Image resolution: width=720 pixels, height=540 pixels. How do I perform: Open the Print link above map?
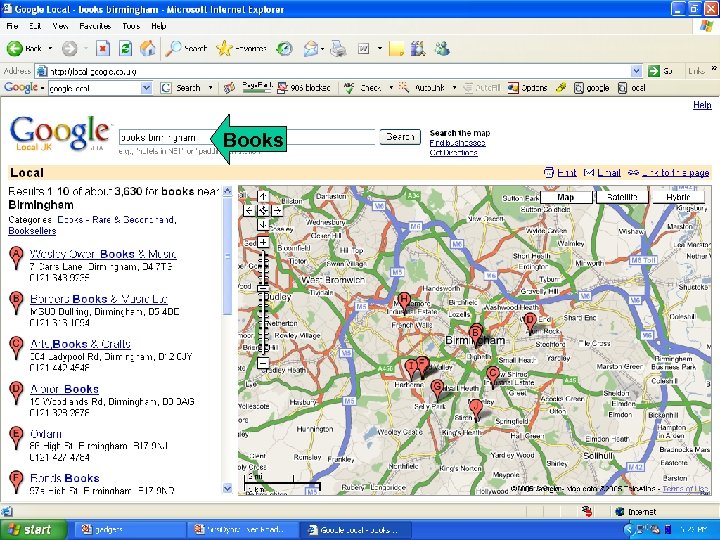(567, 173)
